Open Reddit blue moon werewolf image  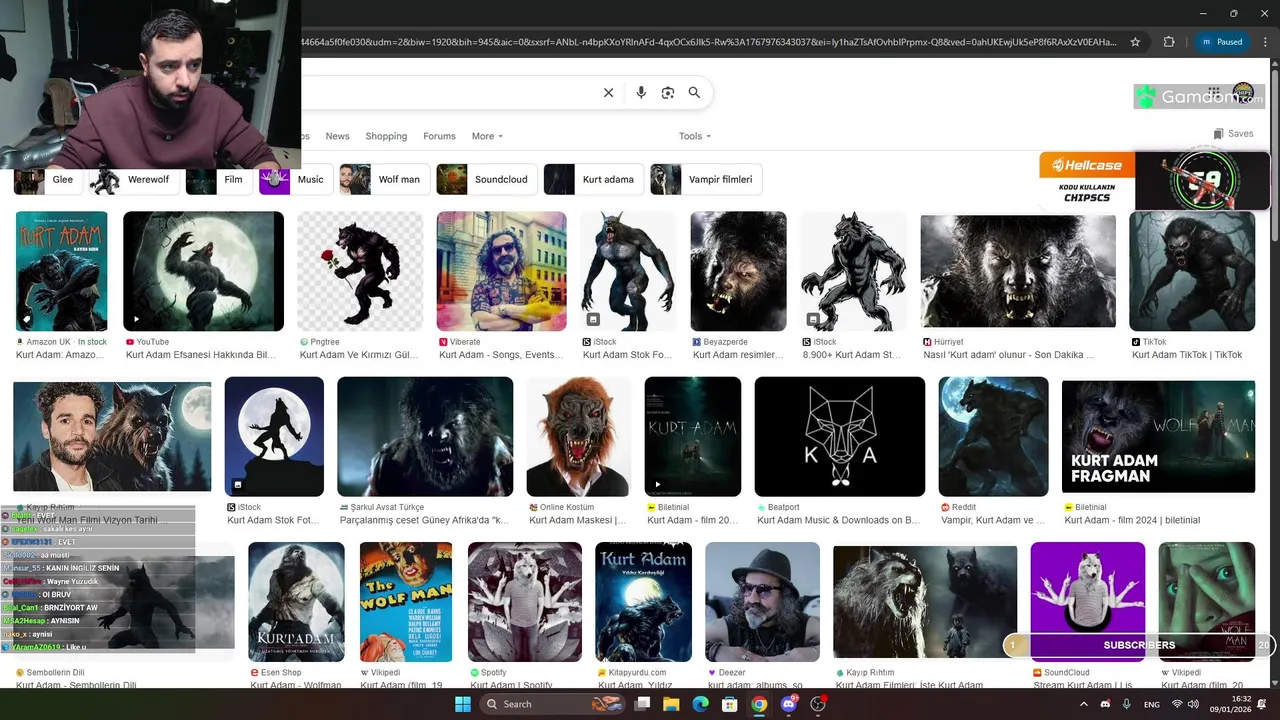pos(993,437)
